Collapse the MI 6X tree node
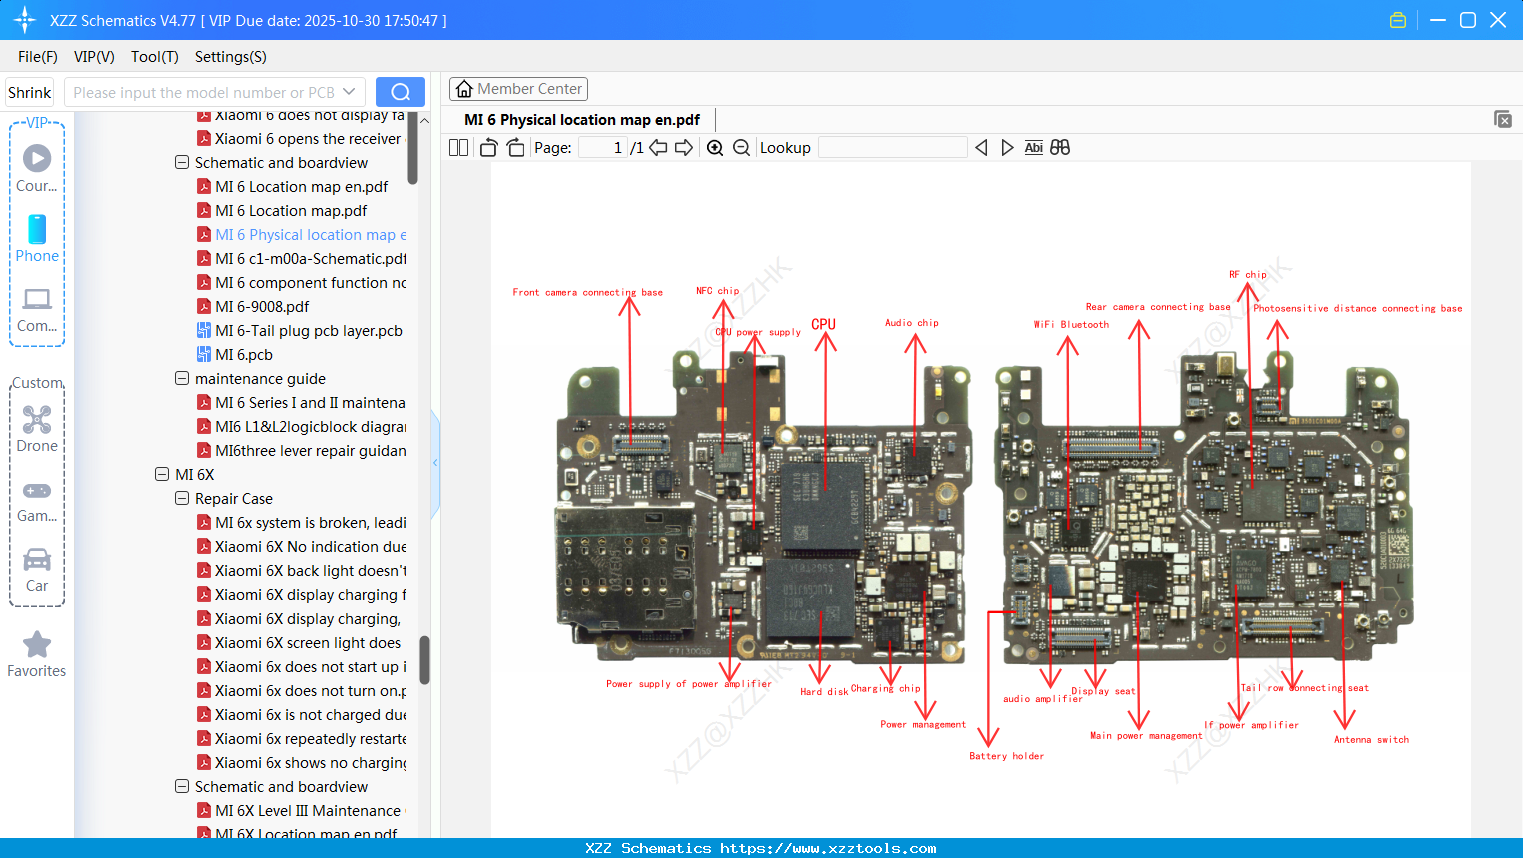Screen dimensions: 1523x858 click(162, 475)
